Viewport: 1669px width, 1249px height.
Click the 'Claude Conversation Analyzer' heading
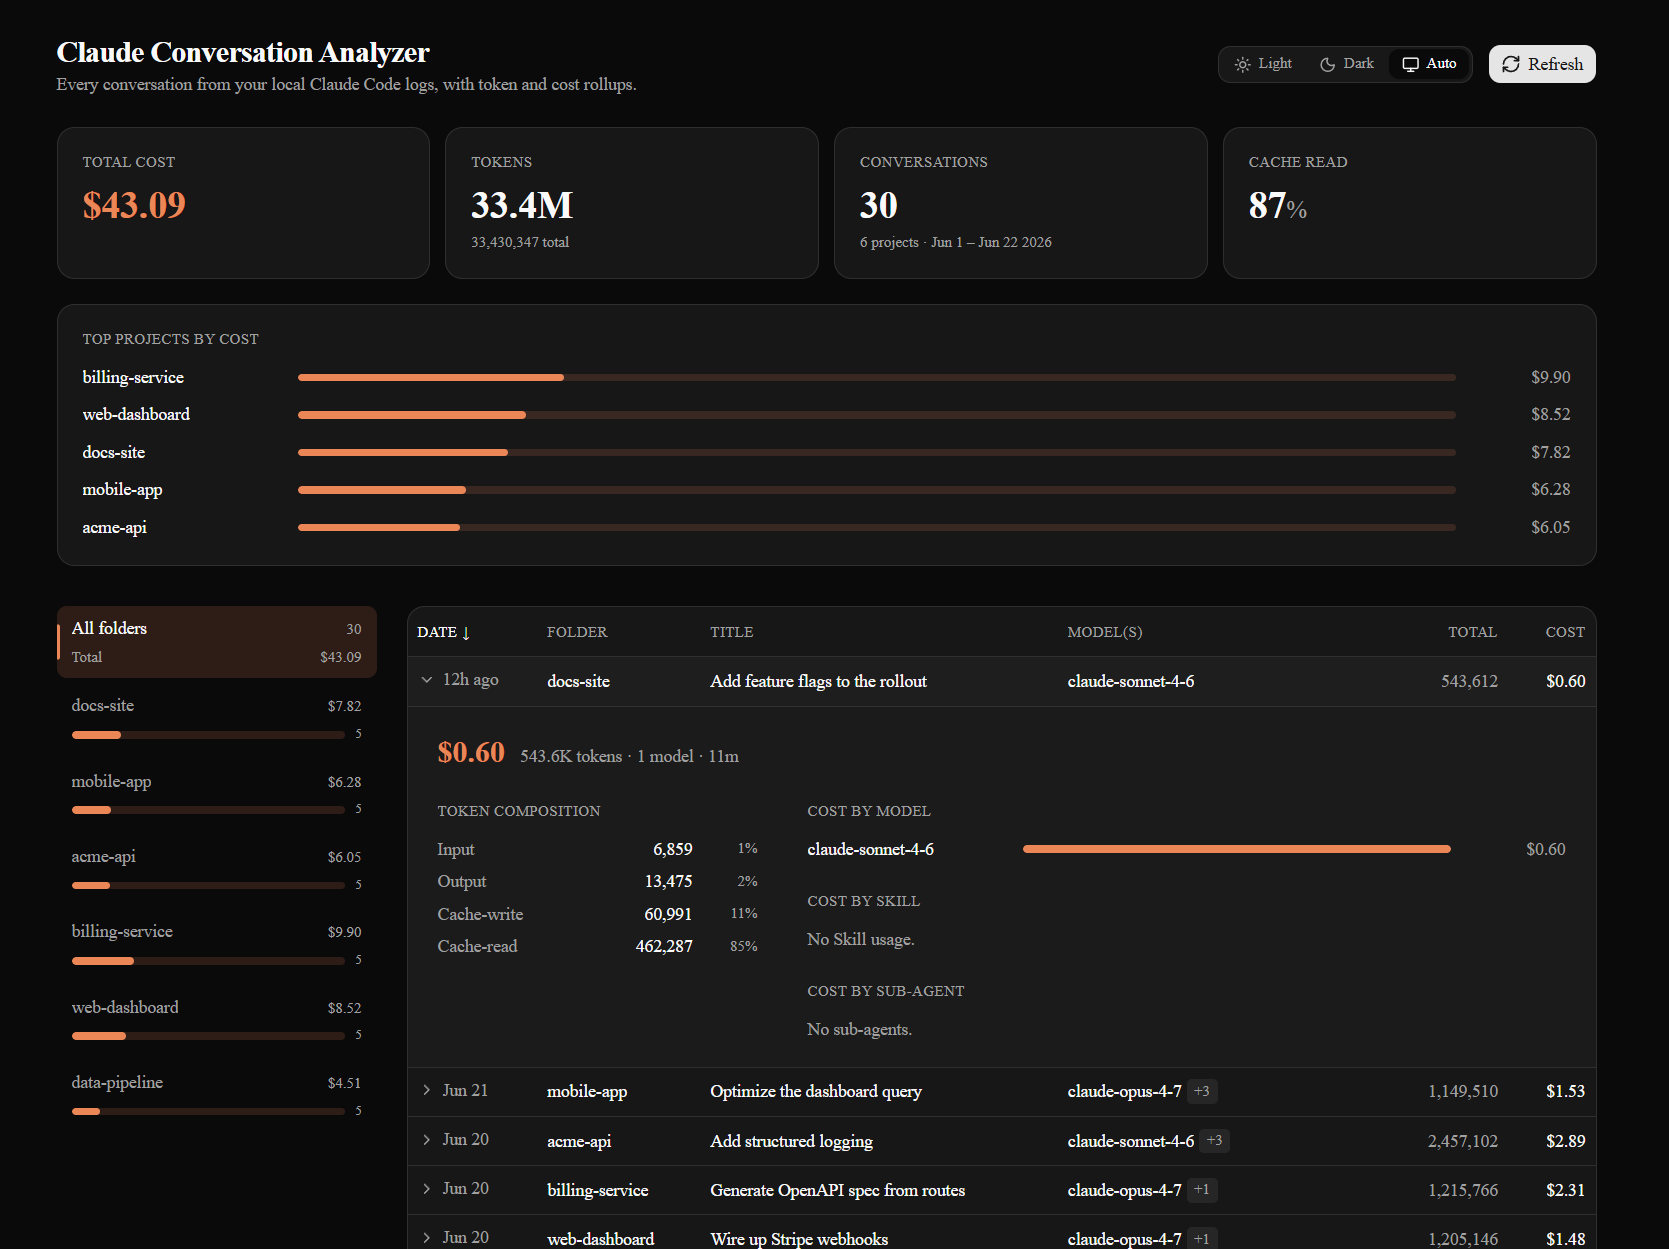[x=243, y=52]
